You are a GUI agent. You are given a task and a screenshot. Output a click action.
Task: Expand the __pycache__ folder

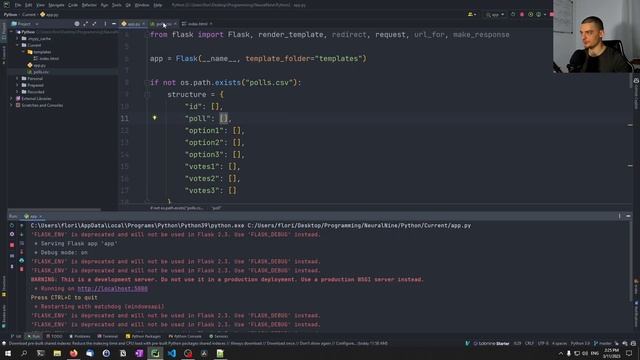[x=18, y=38]
